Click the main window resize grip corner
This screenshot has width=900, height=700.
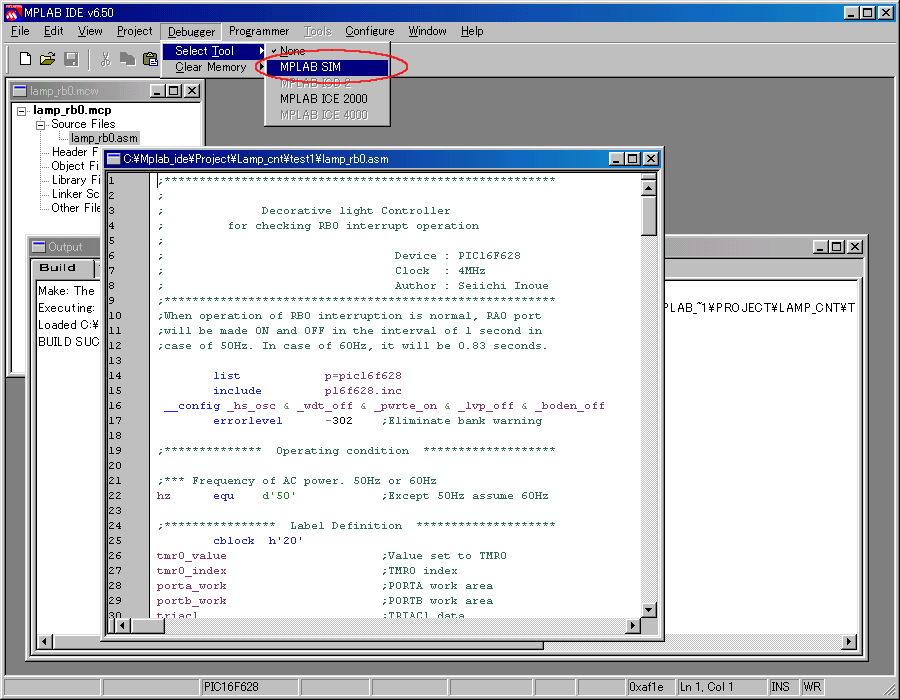(x=890, y=689)
